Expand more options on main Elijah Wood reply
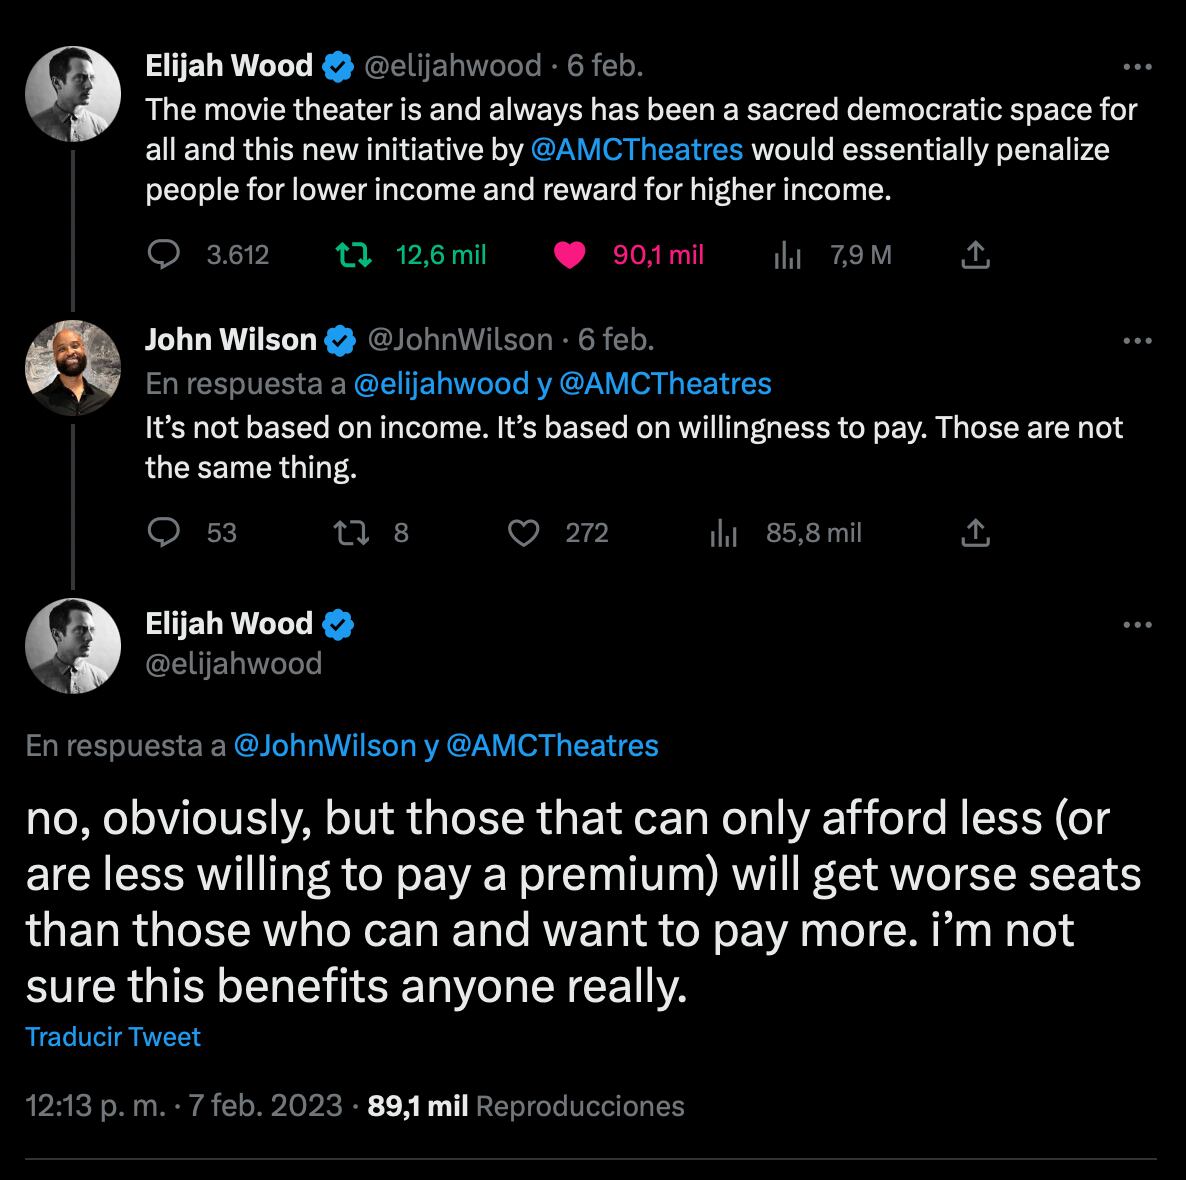Viewport: 1186px width, 1180px height. pyautogui.click(x=1137, y=625)
